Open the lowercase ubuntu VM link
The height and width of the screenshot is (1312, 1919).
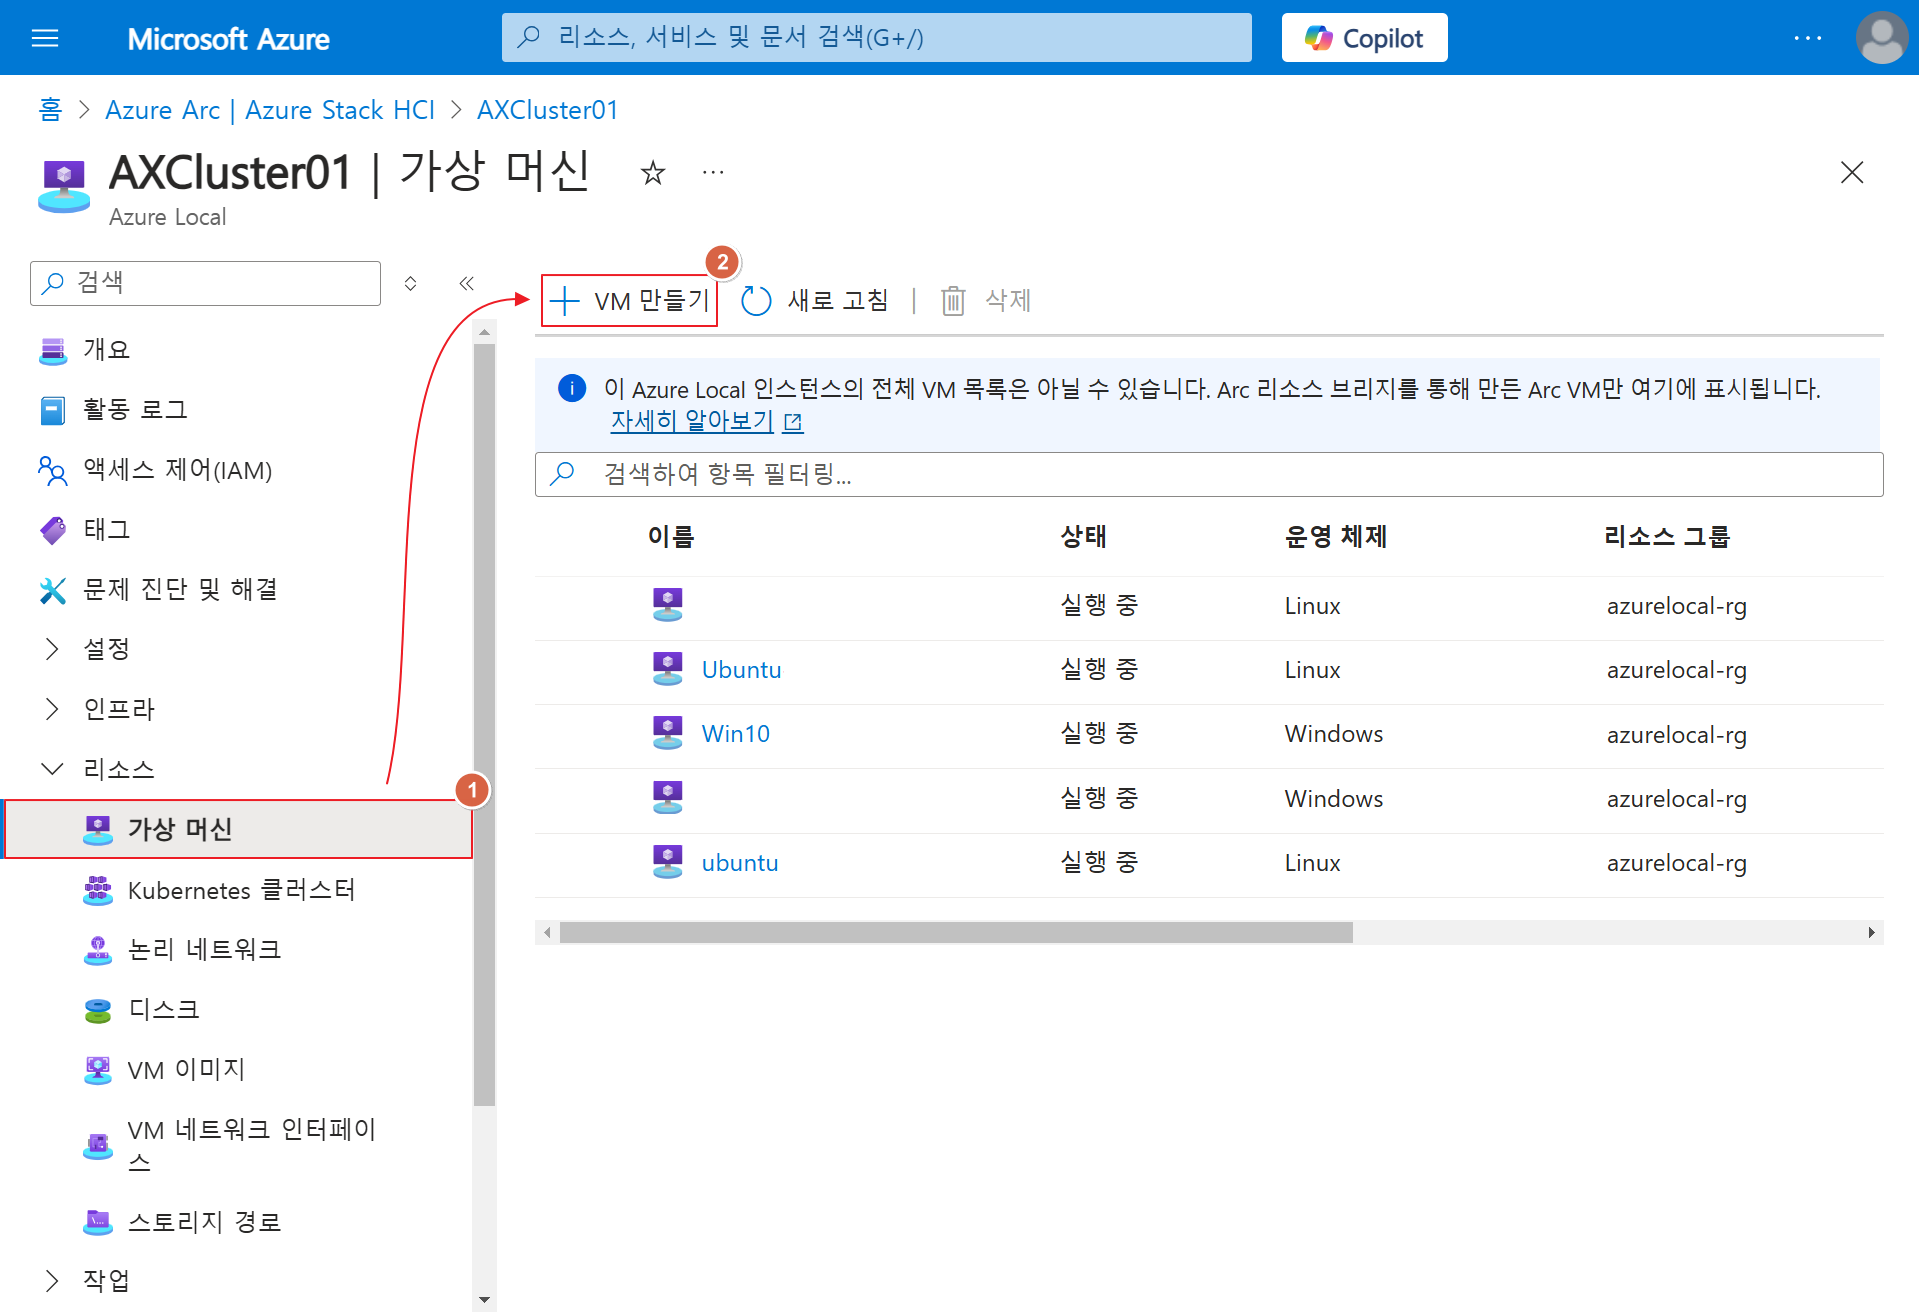(x=740, y=863)
